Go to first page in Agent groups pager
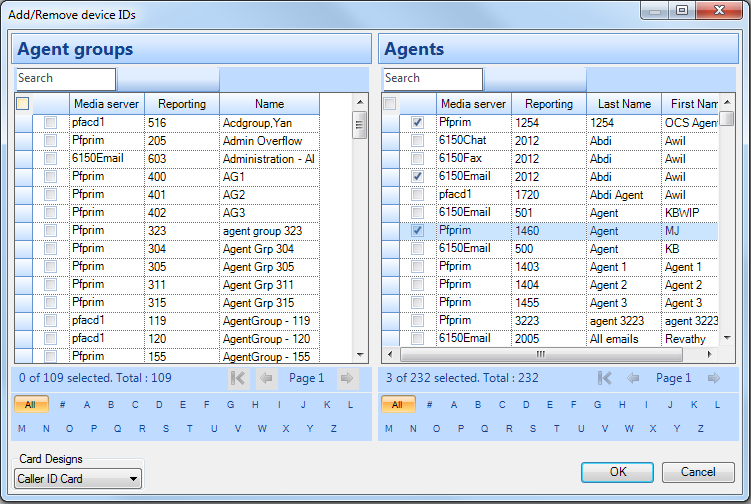 click(238, 378)
